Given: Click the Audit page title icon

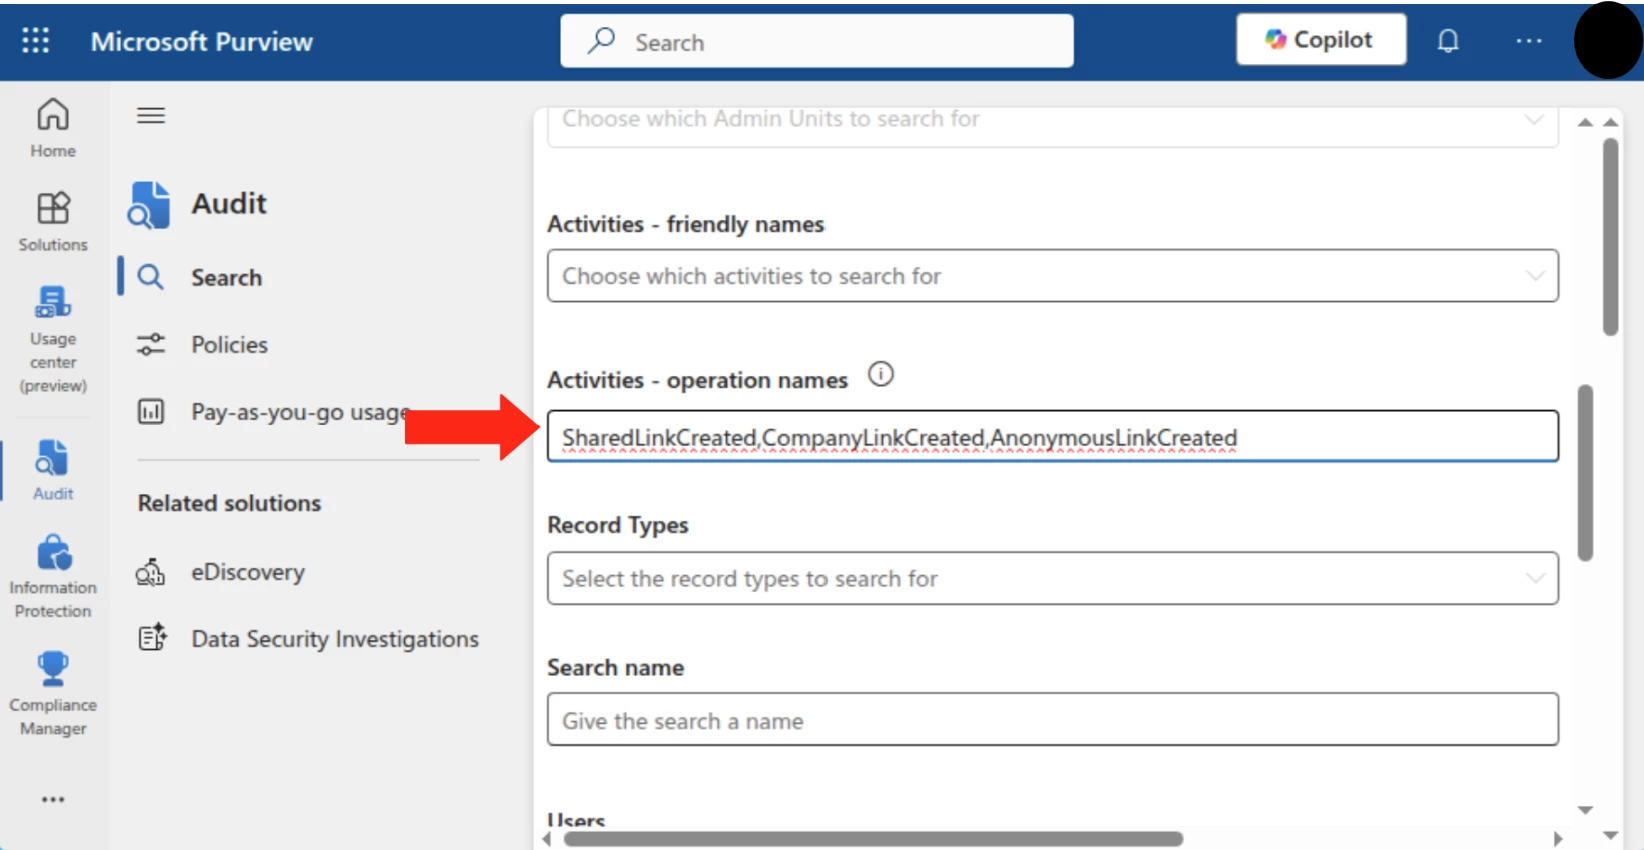Looking at the screenshot, I should (149, 205).
